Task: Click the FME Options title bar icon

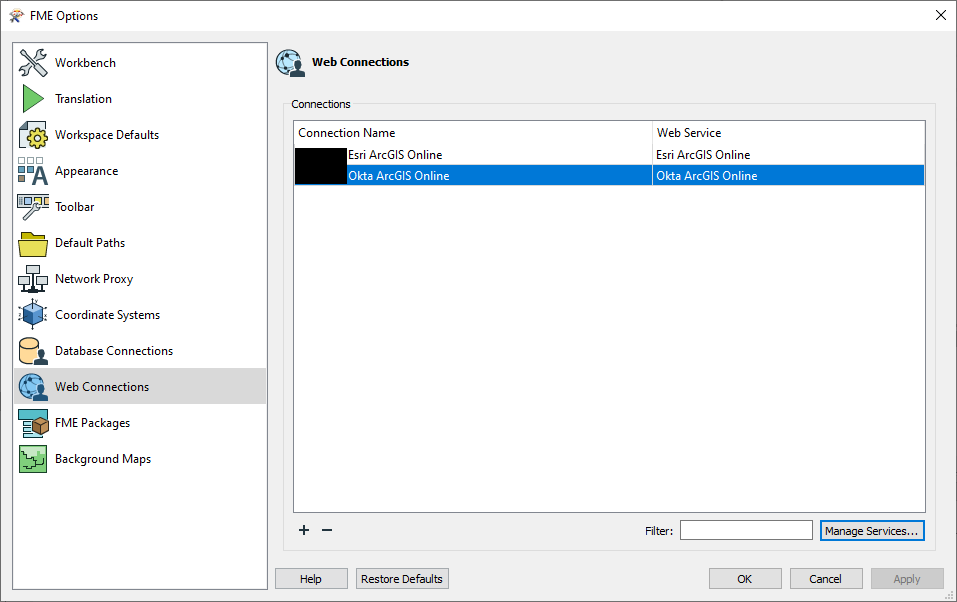Action: click(x=17, y=16)
